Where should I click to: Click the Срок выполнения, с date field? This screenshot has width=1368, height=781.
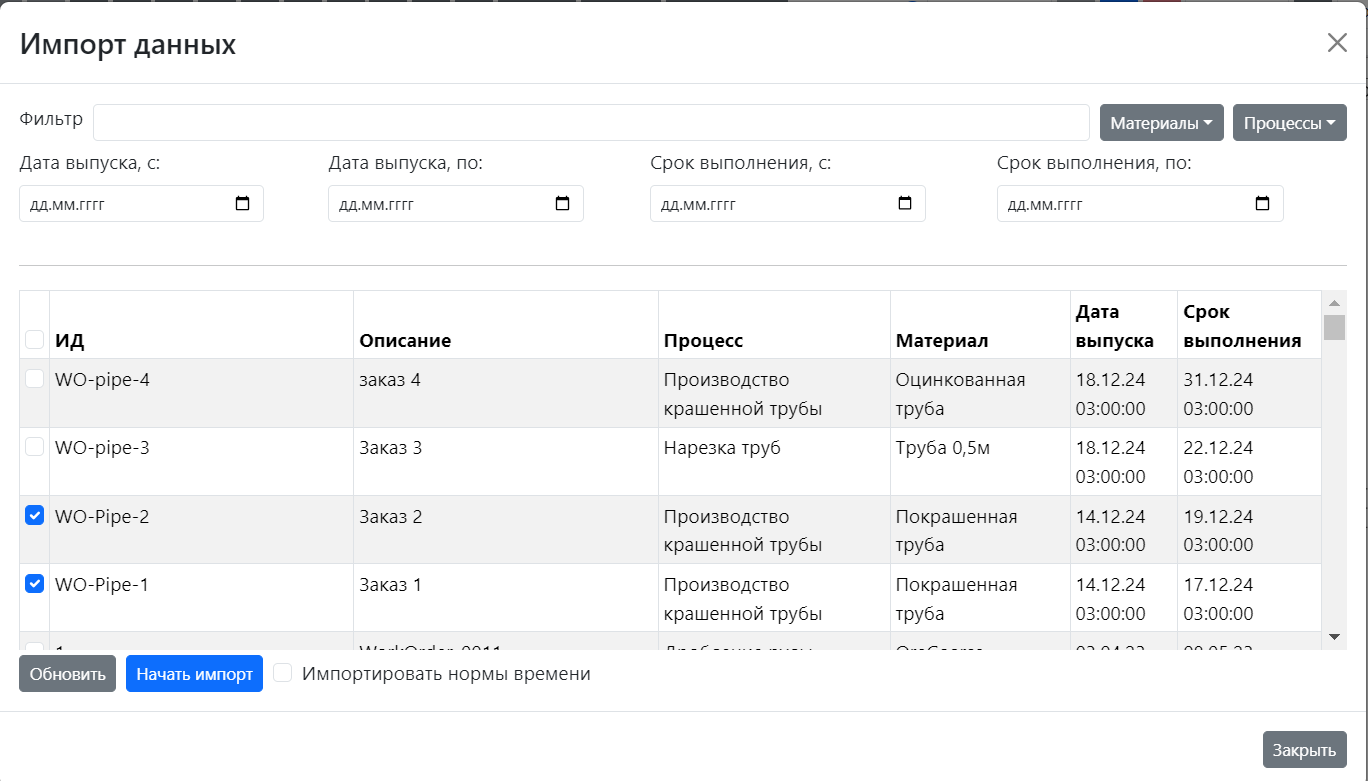tap(788, 204)
